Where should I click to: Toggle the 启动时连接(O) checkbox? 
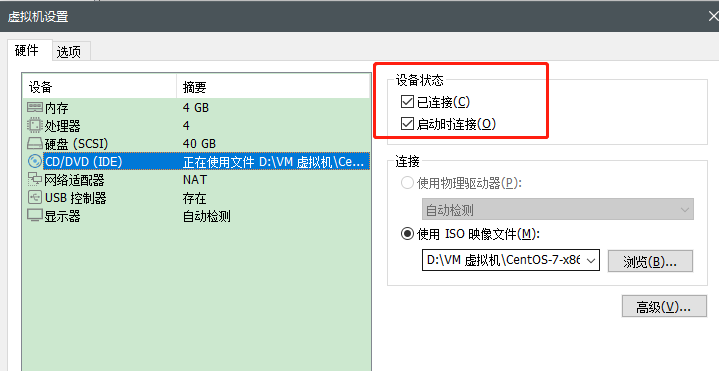pyautogui.click(x=407, y=123)
